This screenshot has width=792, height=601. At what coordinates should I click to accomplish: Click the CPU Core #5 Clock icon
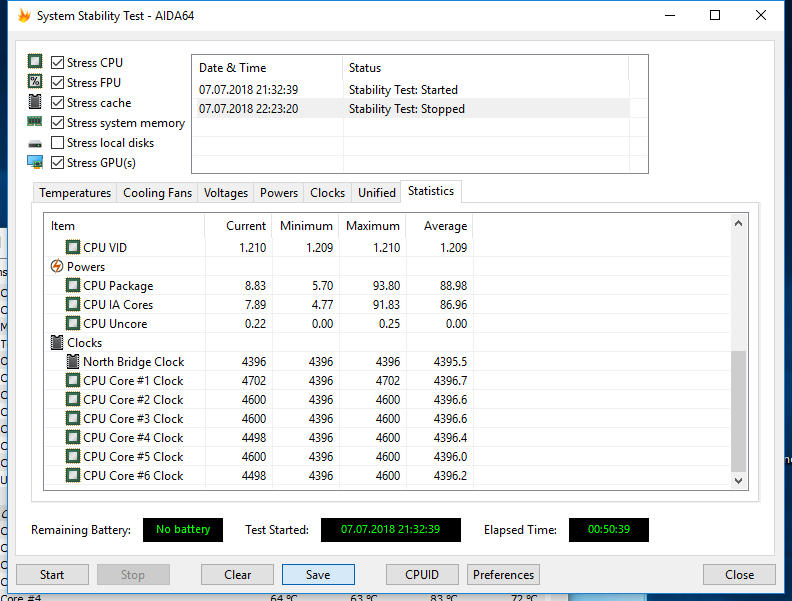(73, 457)
